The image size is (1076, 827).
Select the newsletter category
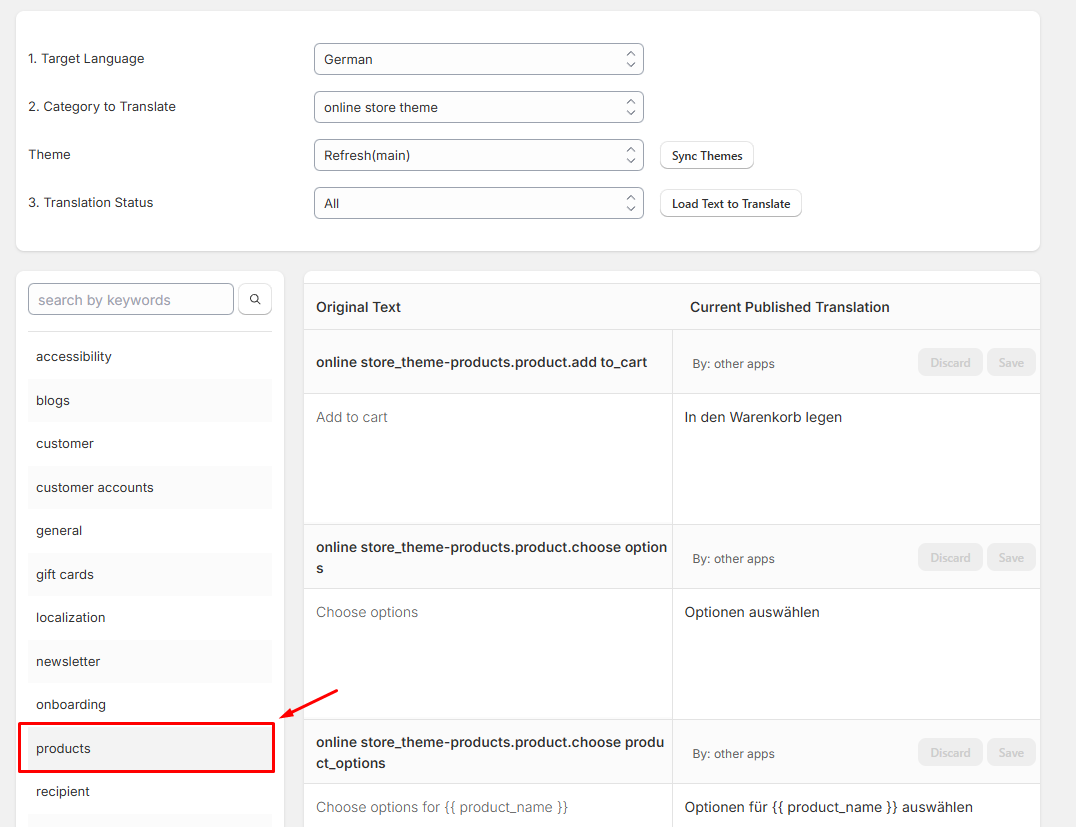(x=150, y=662)
